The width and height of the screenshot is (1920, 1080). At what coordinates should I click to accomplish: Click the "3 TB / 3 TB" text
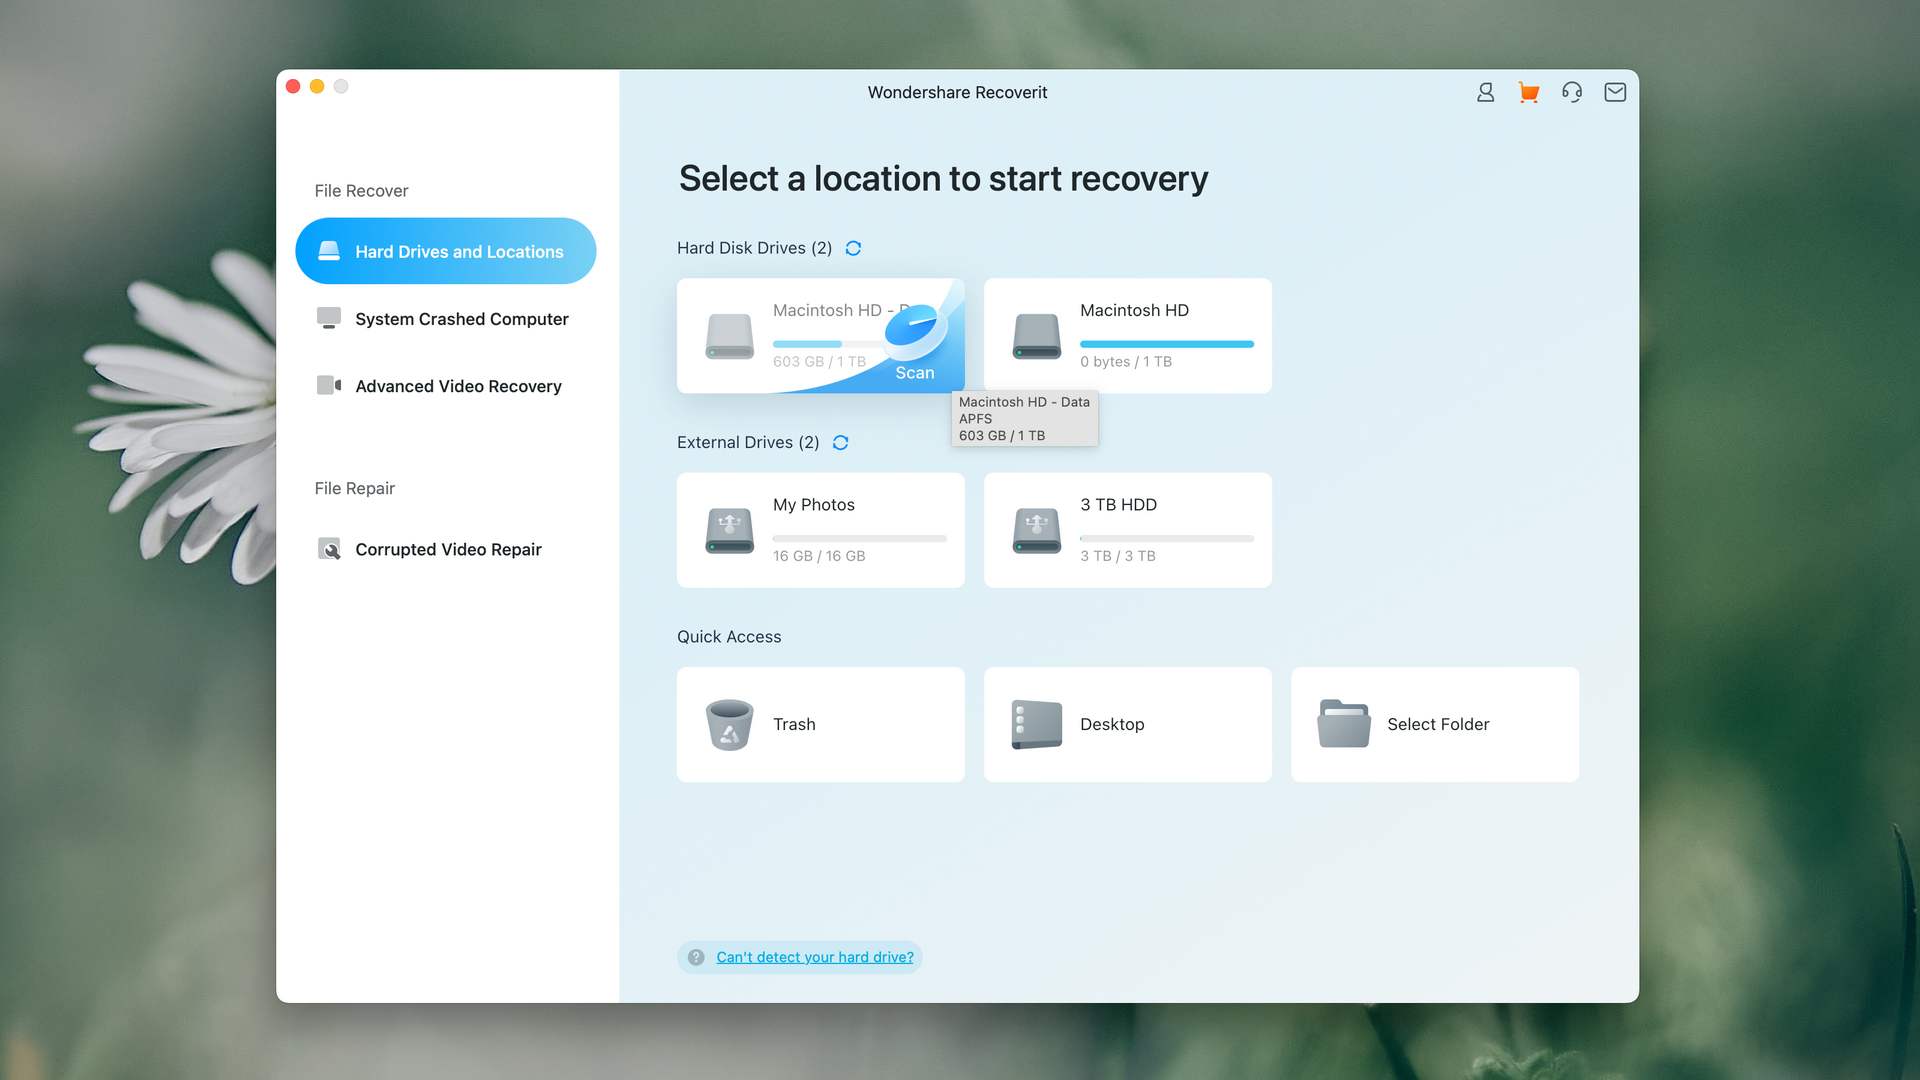pos(1117,556)
